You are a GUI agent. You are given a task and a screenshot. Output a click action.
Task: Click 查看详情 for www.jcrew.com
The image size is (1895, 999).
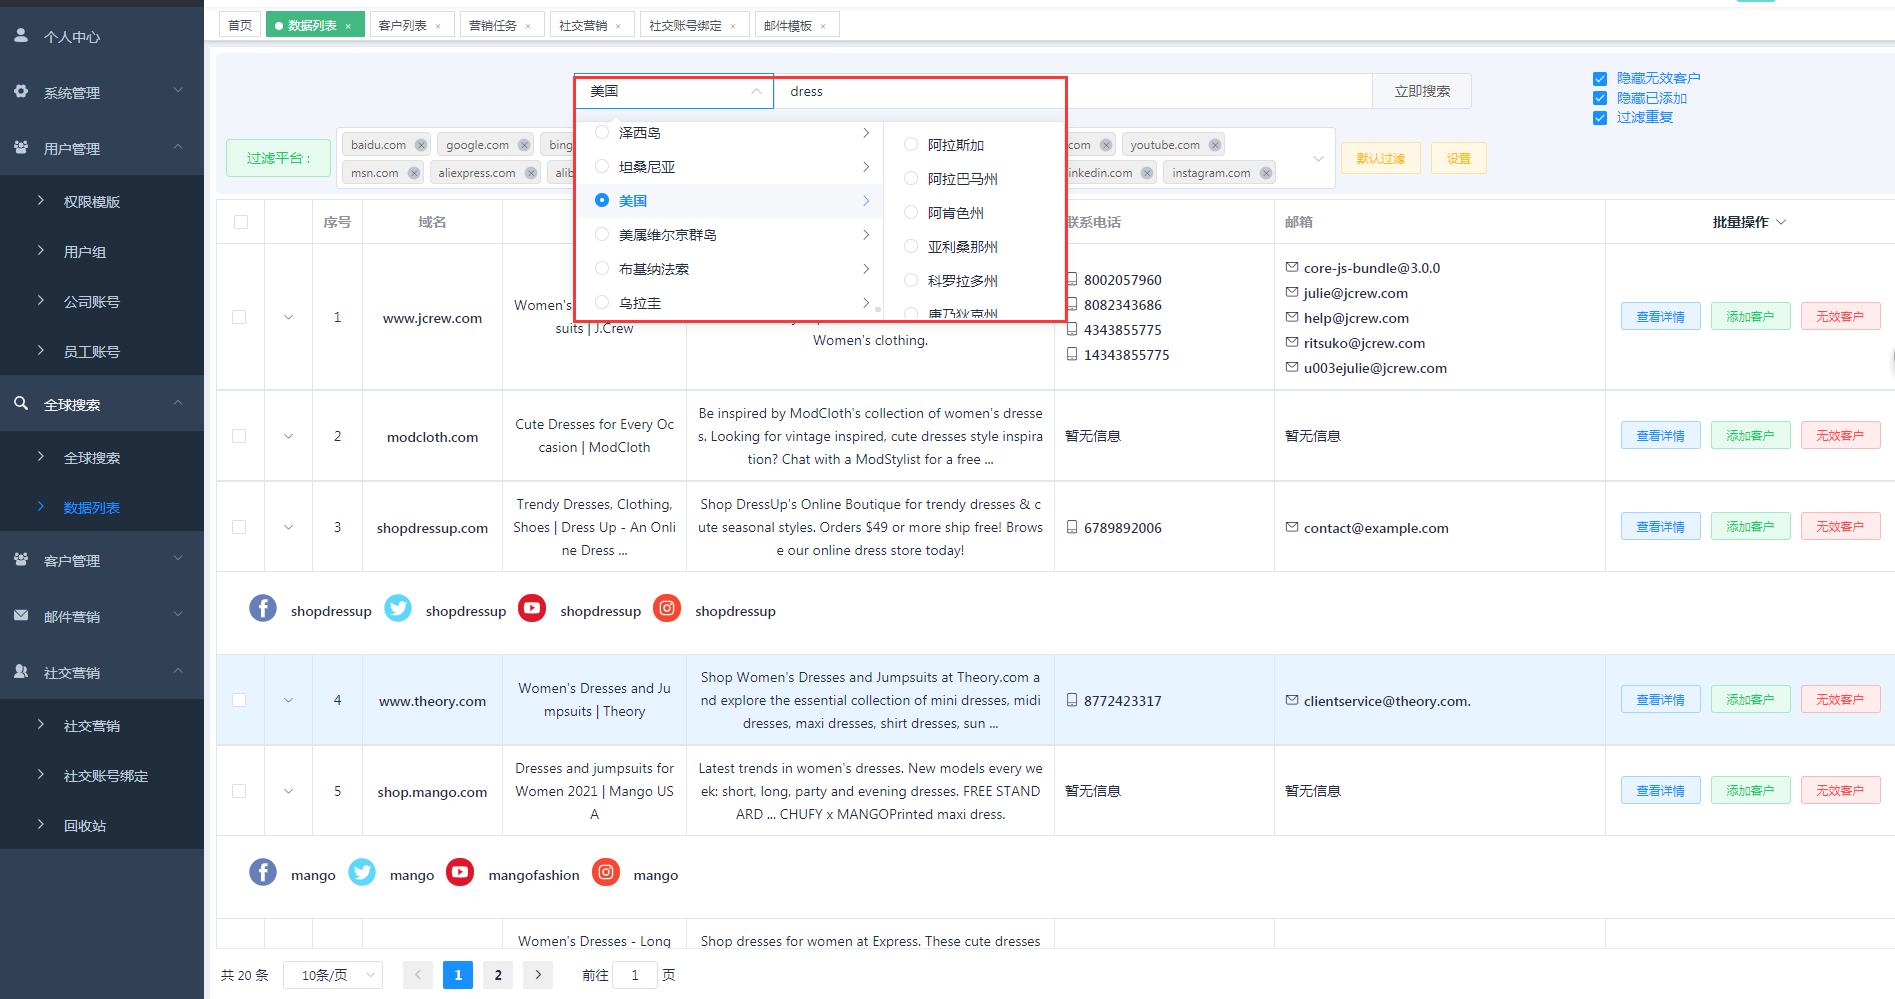point(1660,316)
